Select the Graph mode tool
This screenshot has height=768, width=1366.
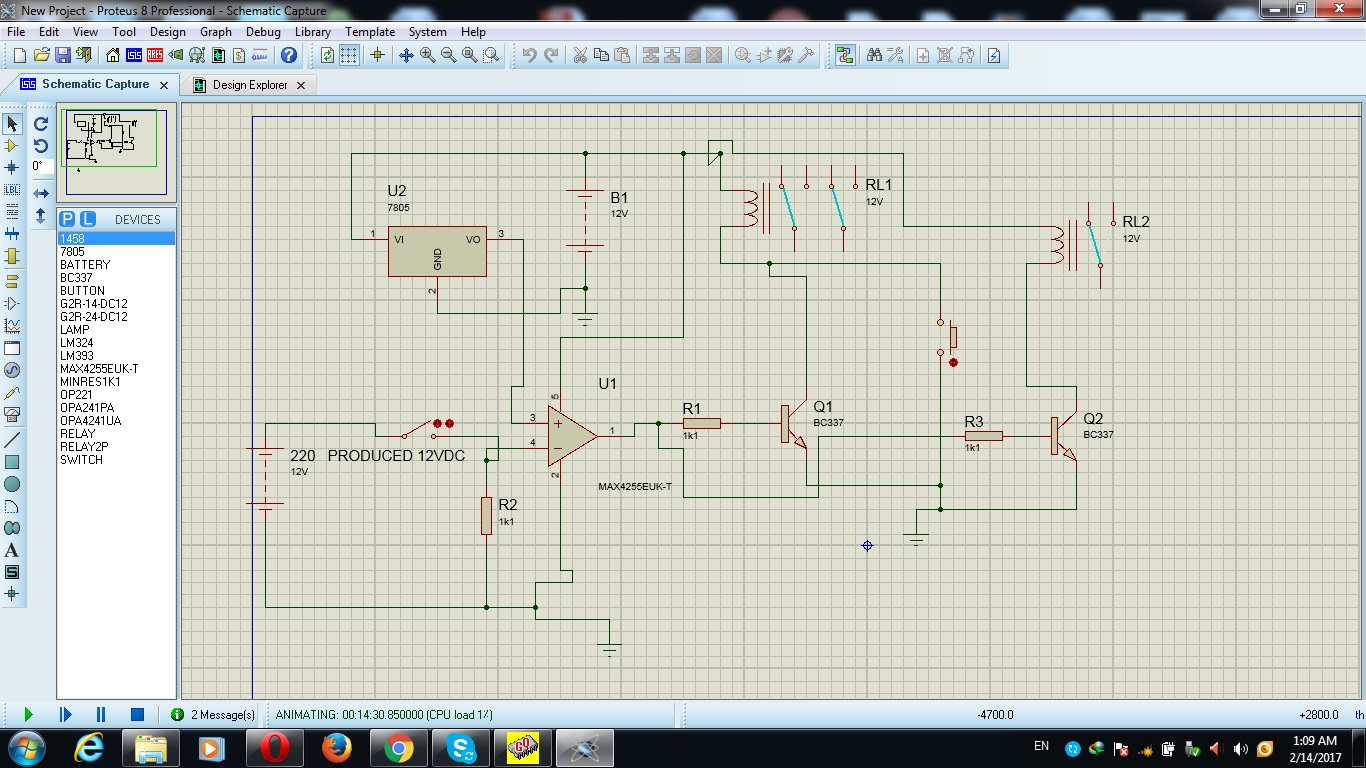pyautogui.click(x=12, y=325)
